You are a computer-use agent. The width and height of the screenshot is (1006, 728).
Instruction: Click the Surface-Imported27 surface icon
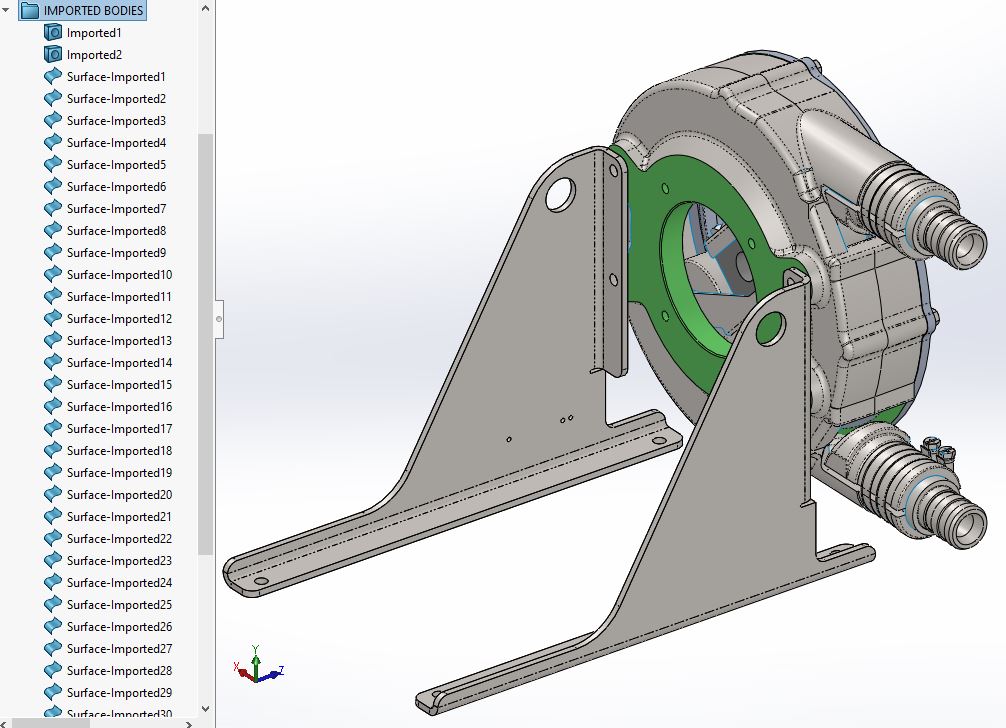53,648
